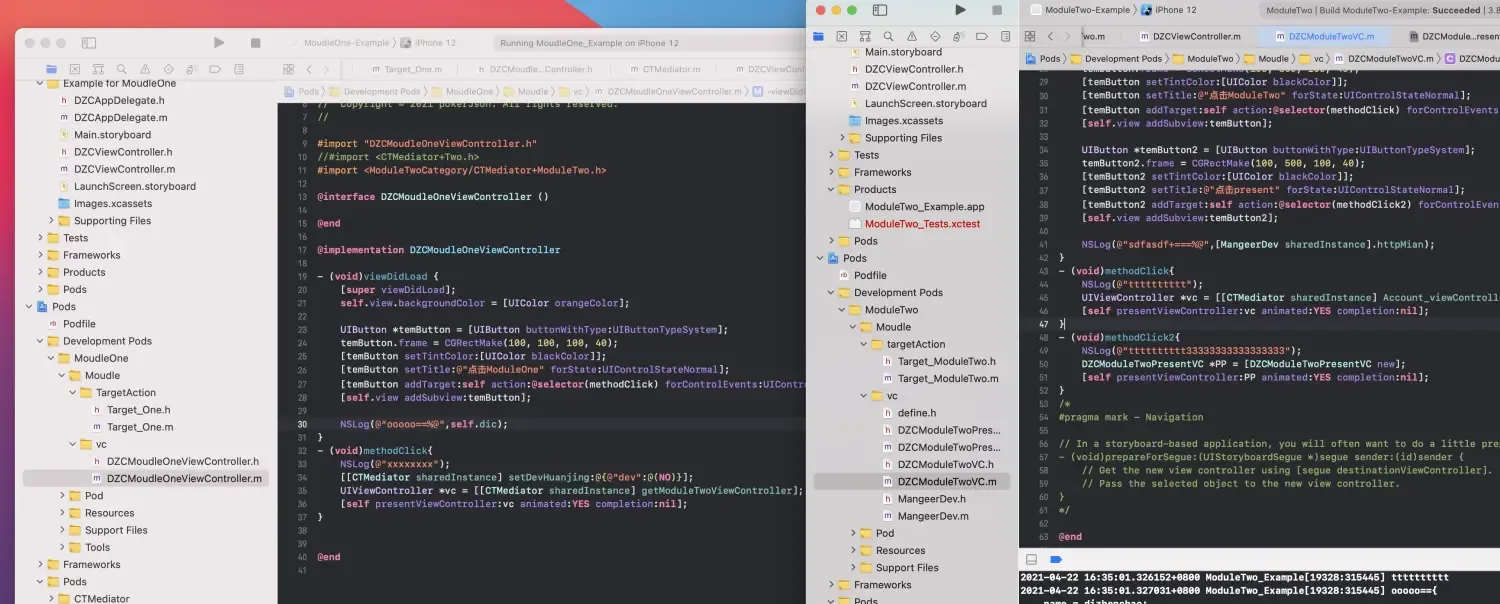Run the ModuleTwo-Example scheme with Play

(960, 10)
